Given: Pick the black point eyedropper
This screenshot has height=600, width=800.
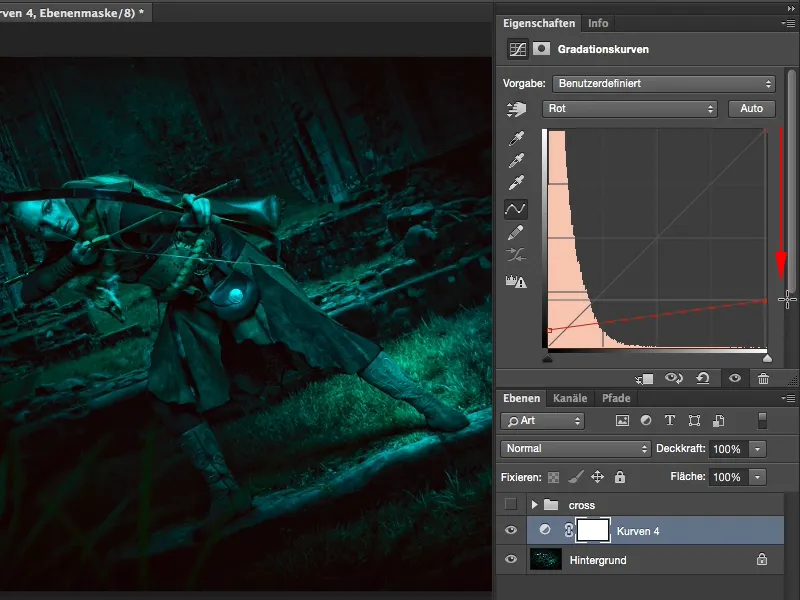Looking at the screenshot, I should click(516, 138).
